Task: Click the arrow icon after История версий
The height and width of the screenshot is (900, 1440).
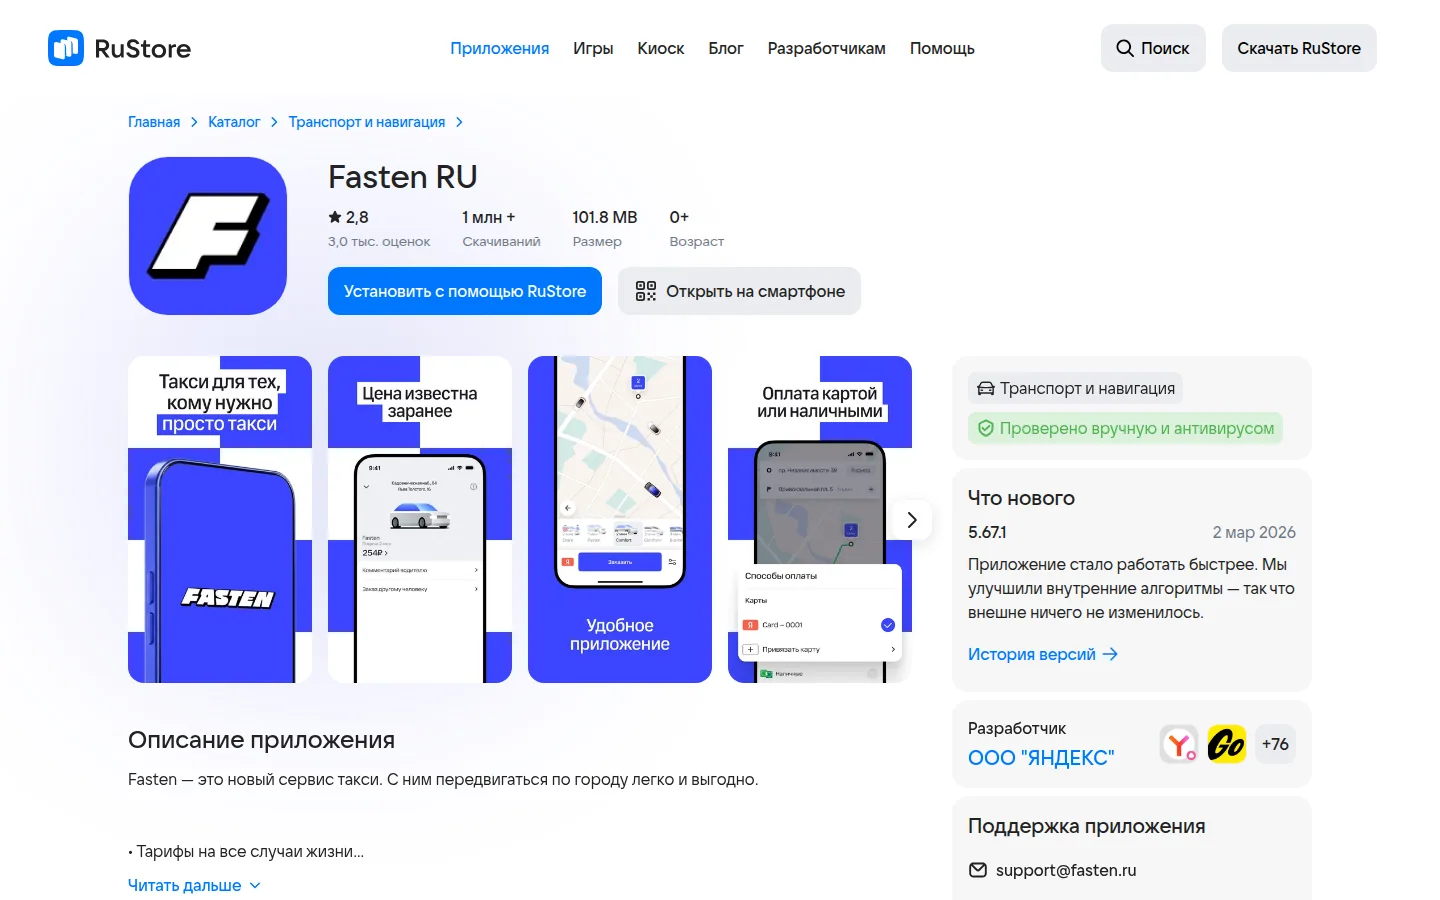Action: point(1110,654)
